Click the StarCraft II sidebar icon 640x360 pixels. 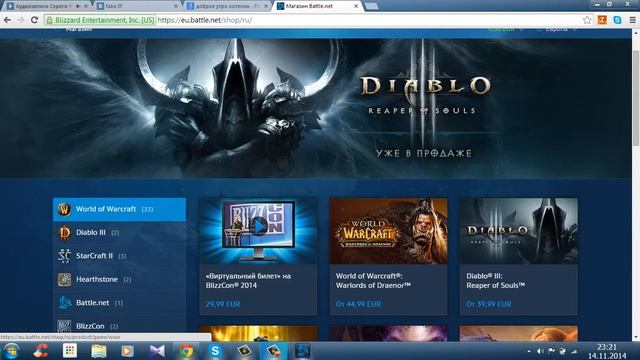click(64, 256)
